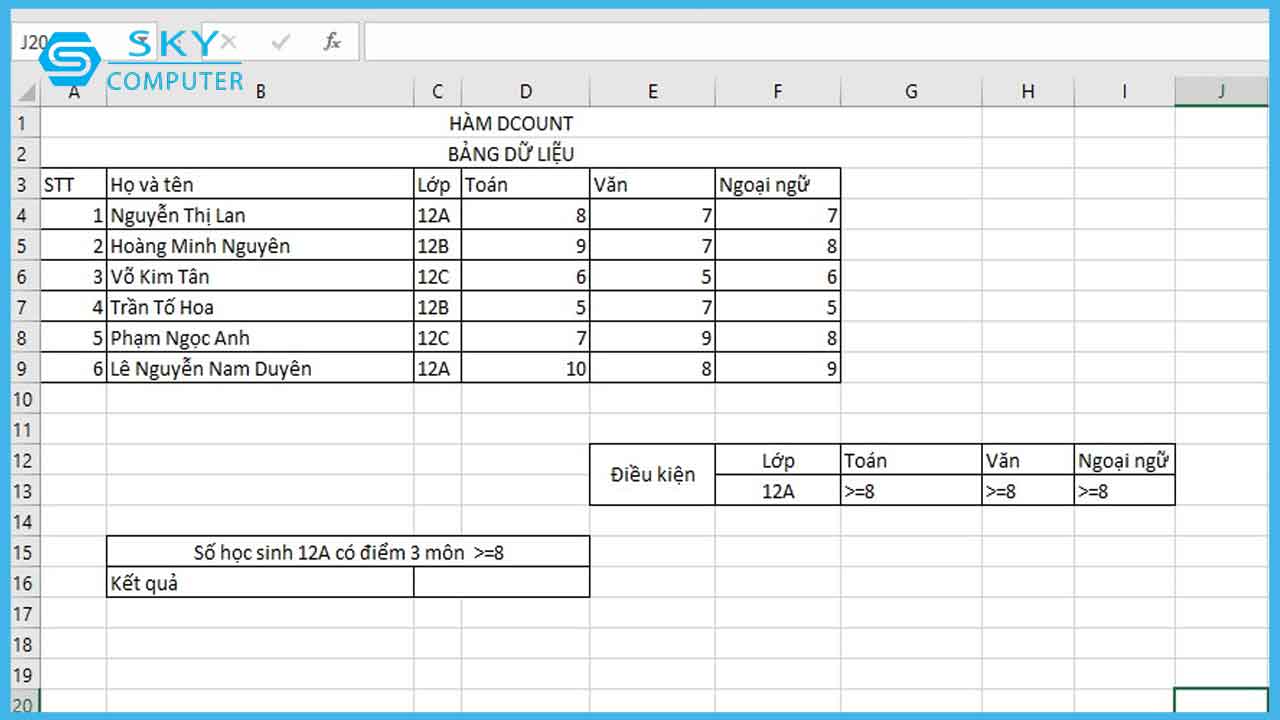The image size is (1280, 720).
Task: Select row 13 header
Action: click(26, 491)
